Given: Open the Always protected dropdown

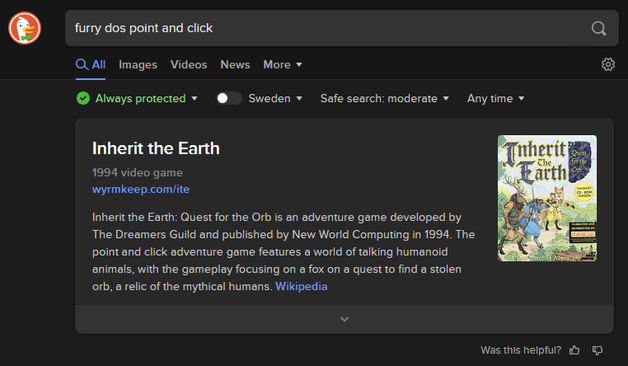Looking at the screenshot, I should point(146,98).
